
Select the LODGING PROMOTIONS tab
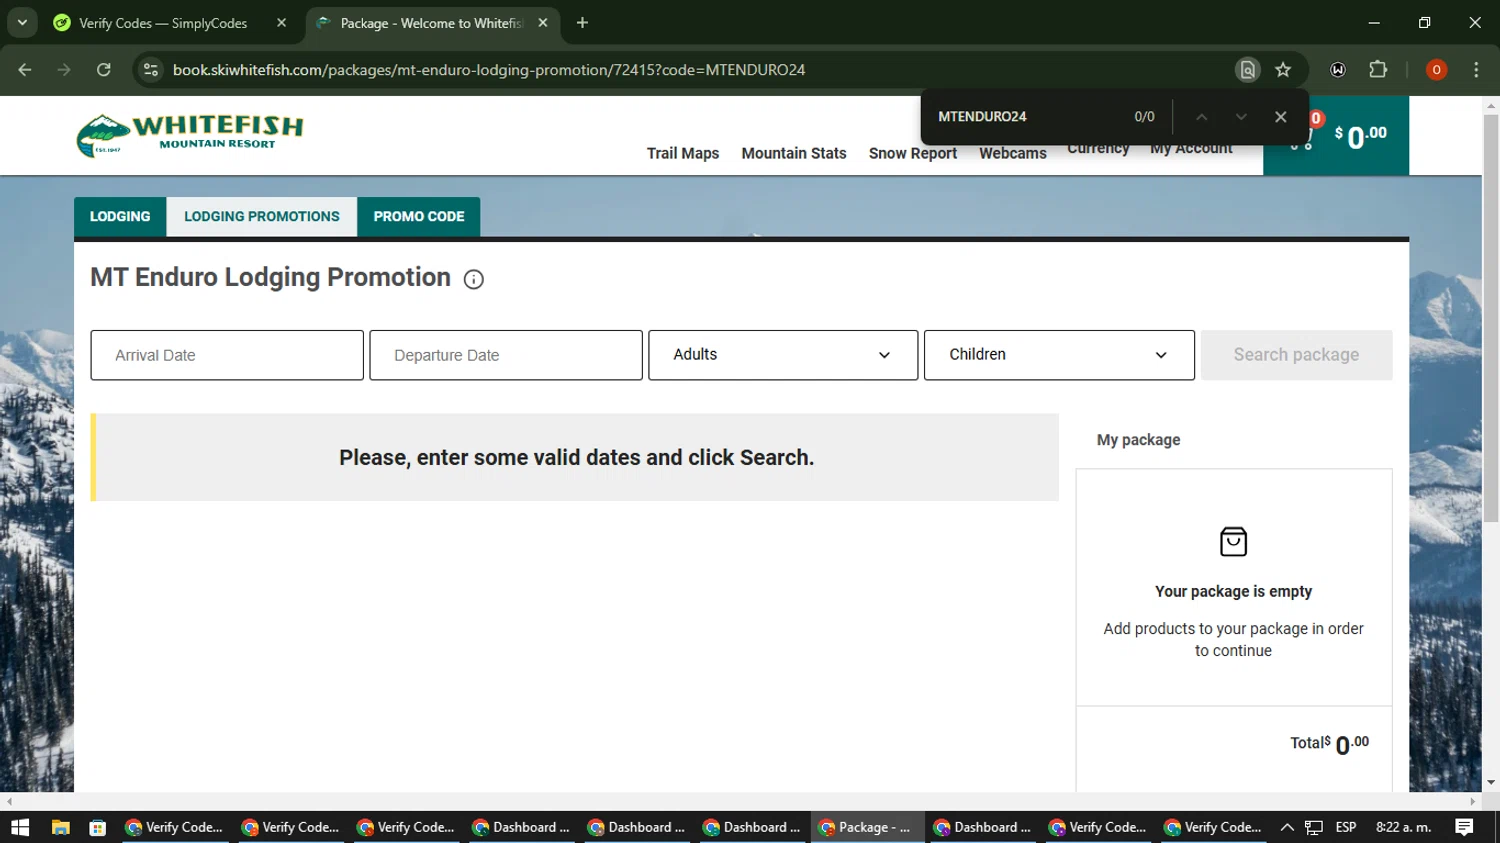click(x=262, y=217)
